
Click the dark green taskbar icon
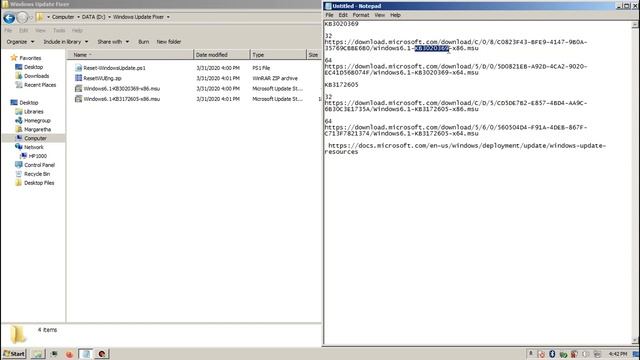[54, 354]
